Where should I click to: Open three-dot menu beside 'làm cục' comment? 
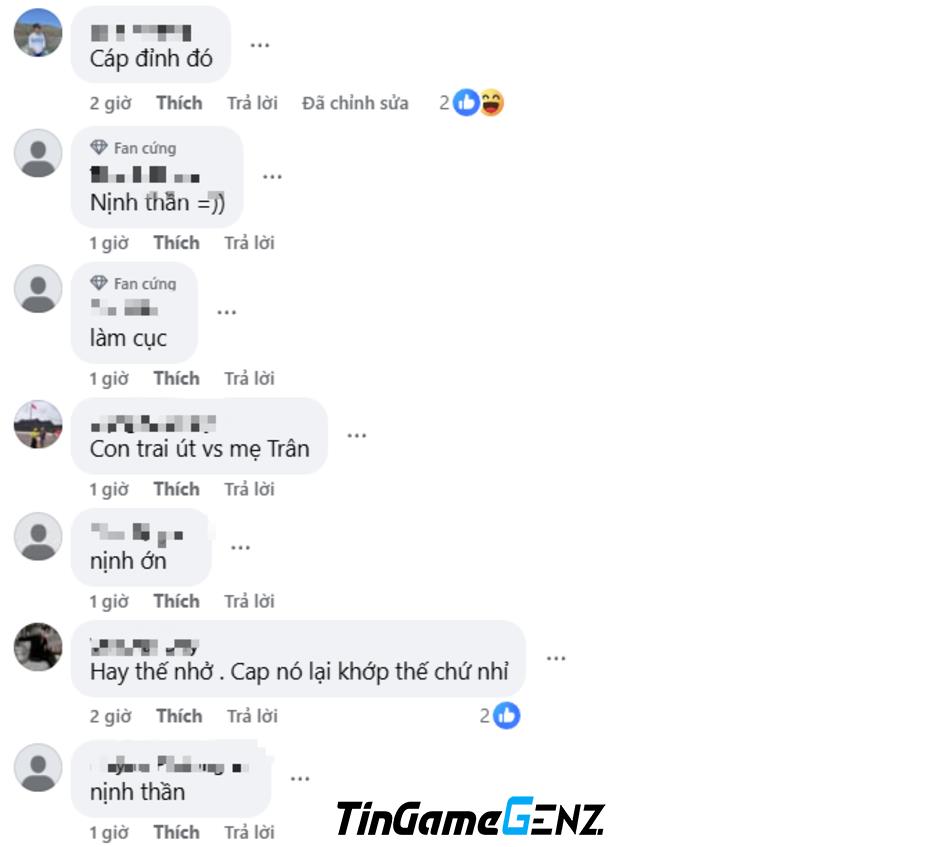[227, 312]
